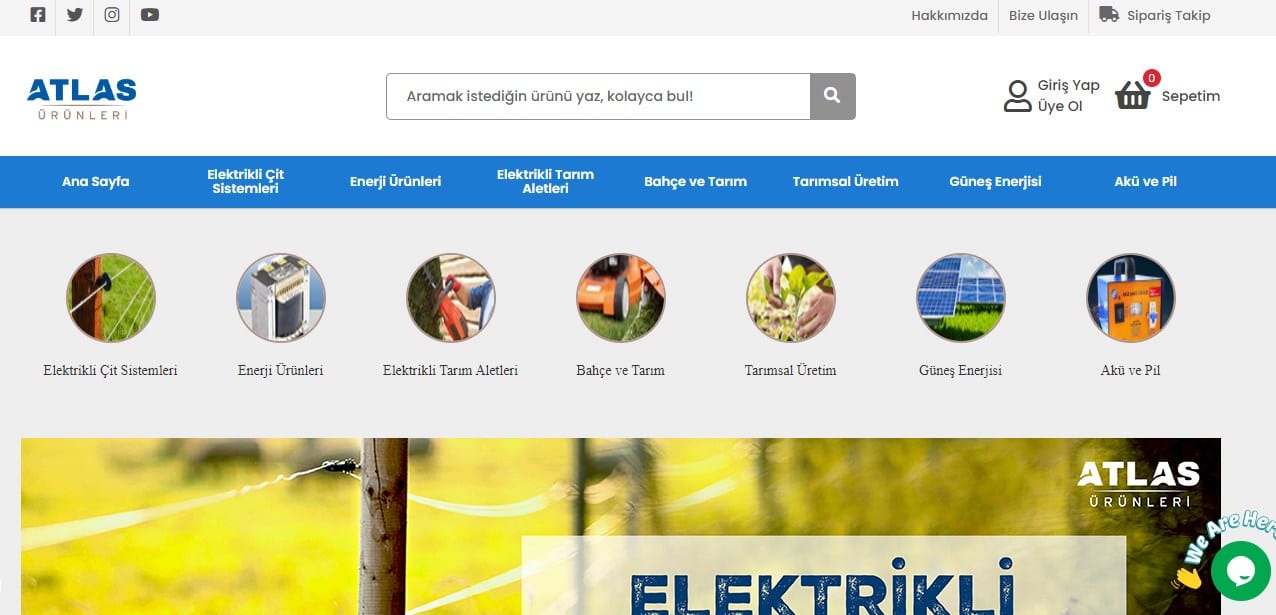Select the Akü ve Pil category image
Screen dimensions: 1276x615
pos(1131,298)
